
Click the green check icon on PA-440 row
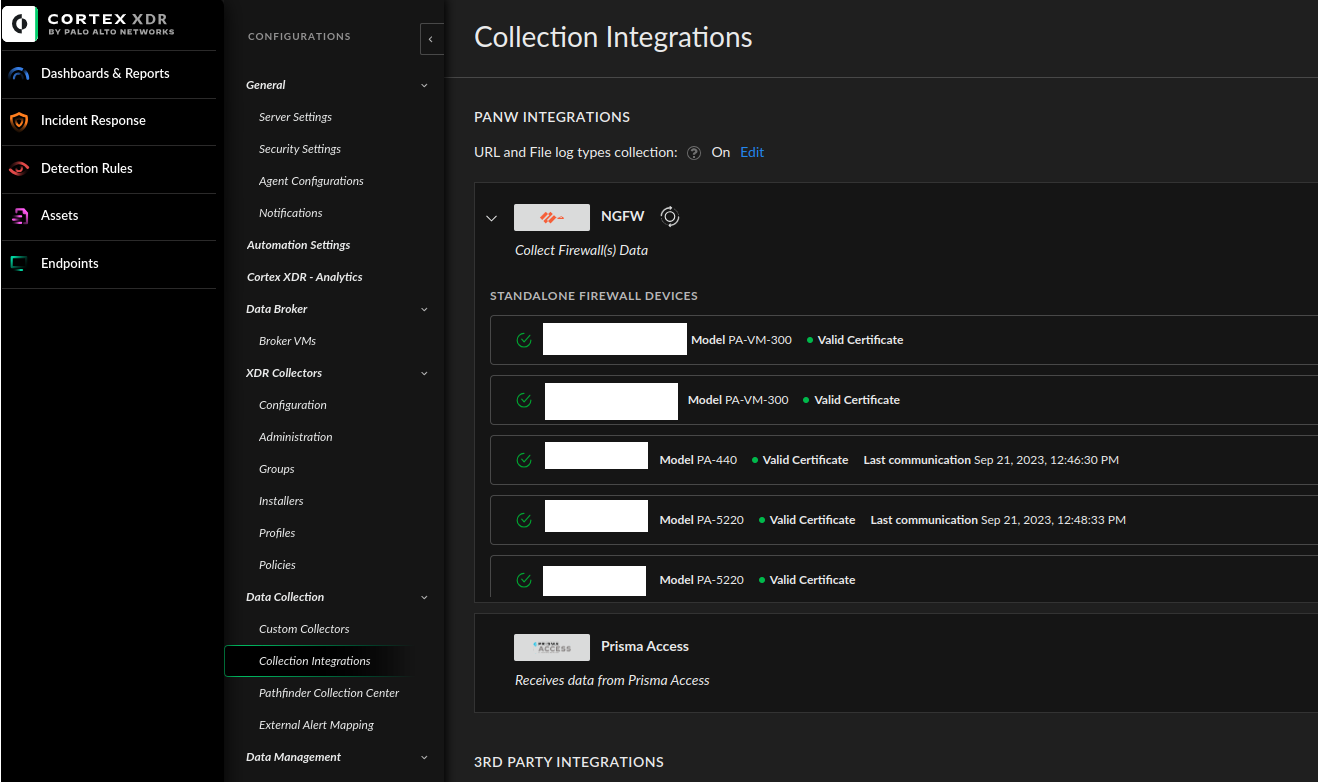[523, 460]
